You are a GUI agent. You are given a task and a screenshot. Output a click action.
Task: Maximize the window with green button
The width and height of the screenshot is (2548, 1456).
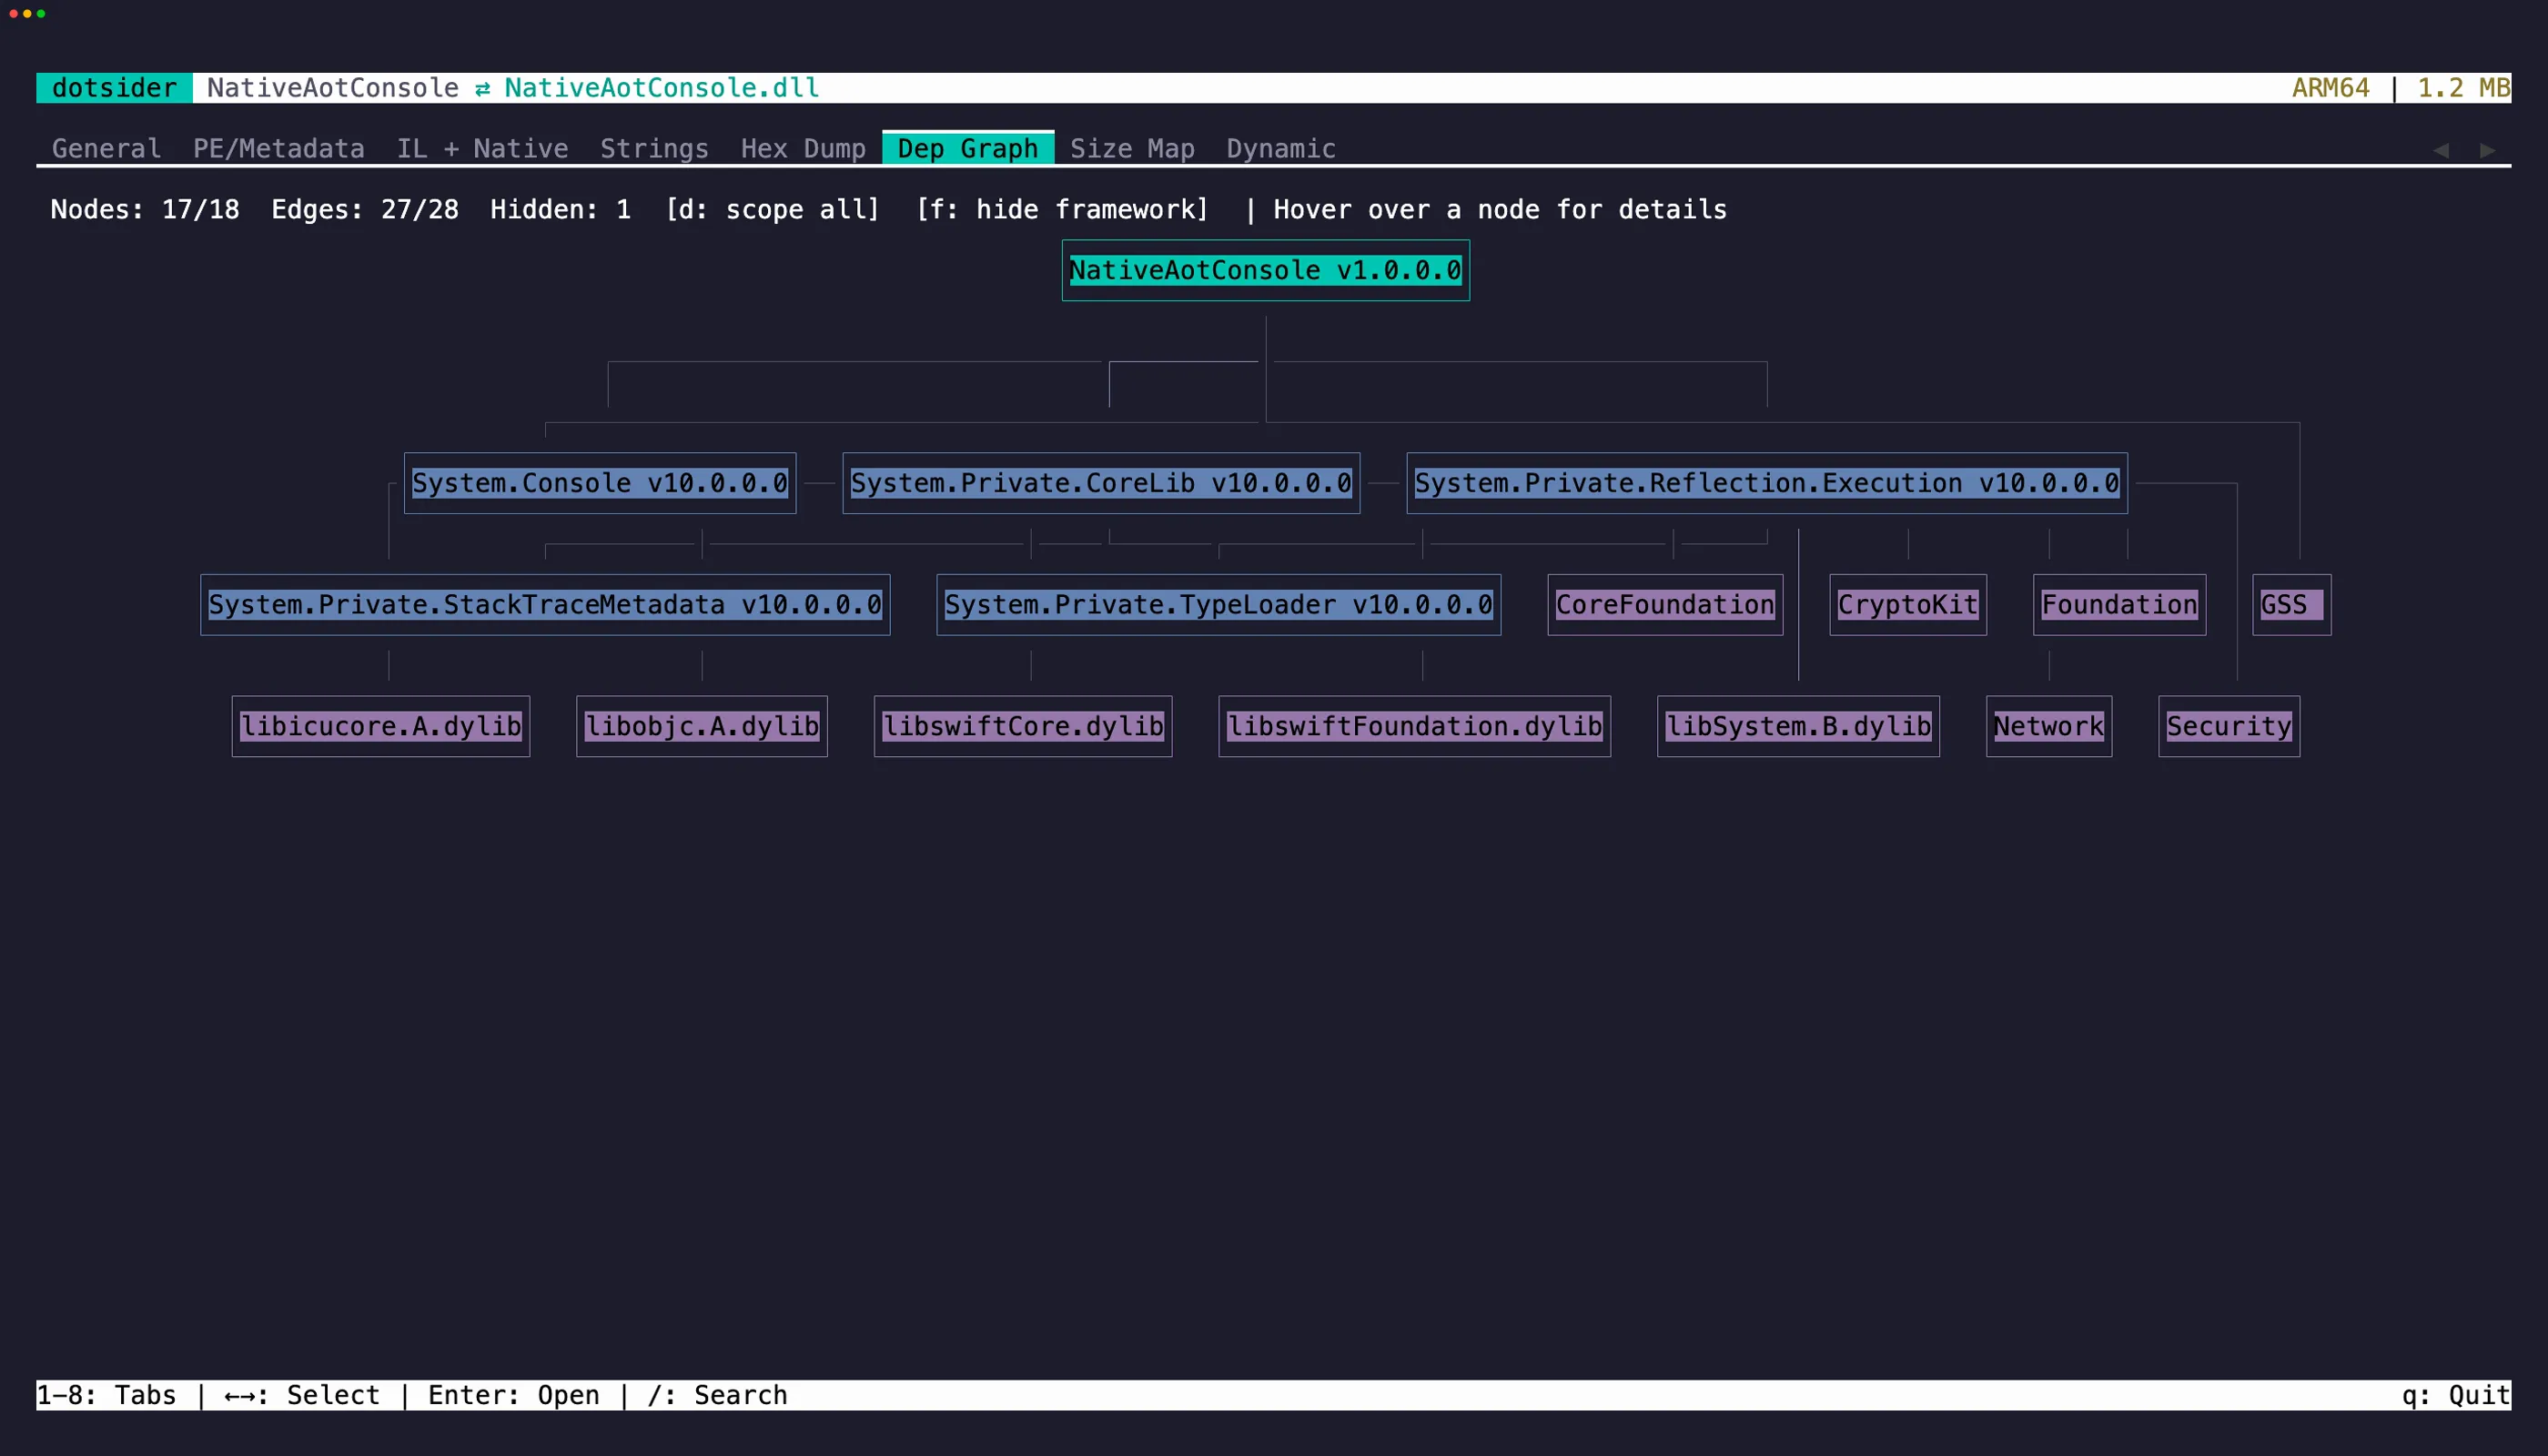[41, 14]
